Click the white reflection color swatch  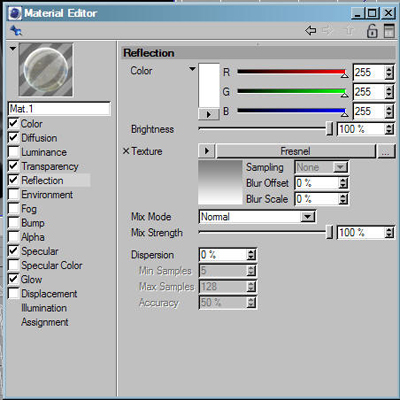pyautogui.click(x=209, y=86)
